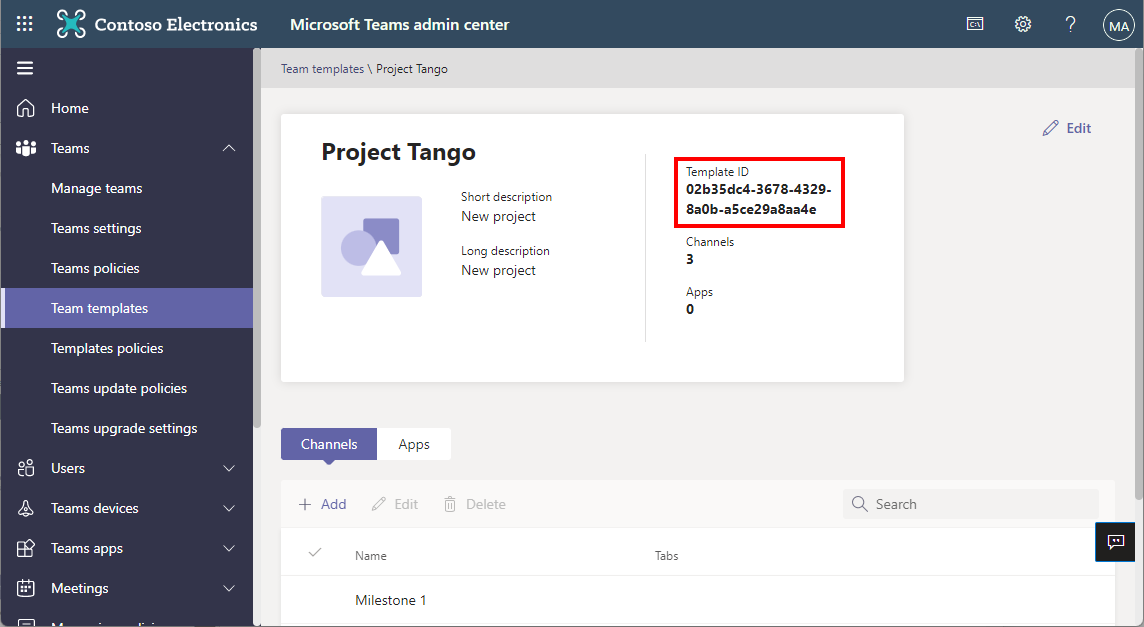
Task: Open the feedback chat icon
Action: pyautogui.click(x=1115, y=542)
